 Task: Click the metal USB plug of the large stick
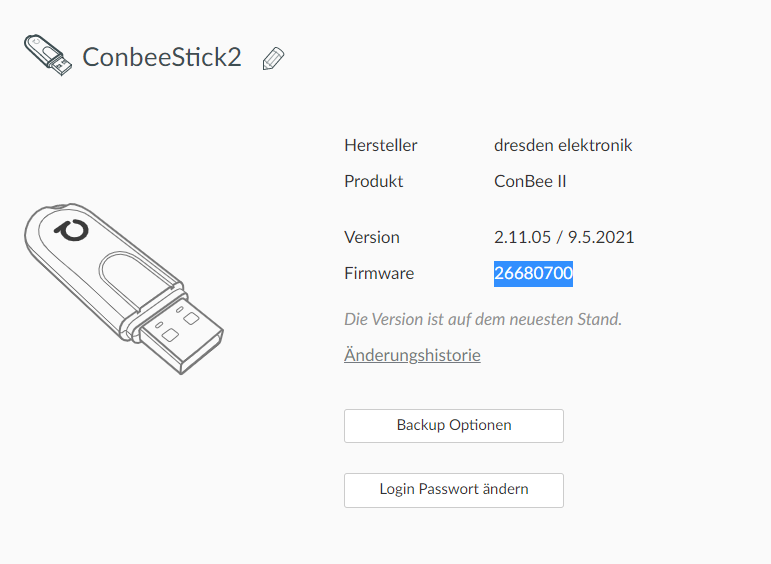[182, 336]
